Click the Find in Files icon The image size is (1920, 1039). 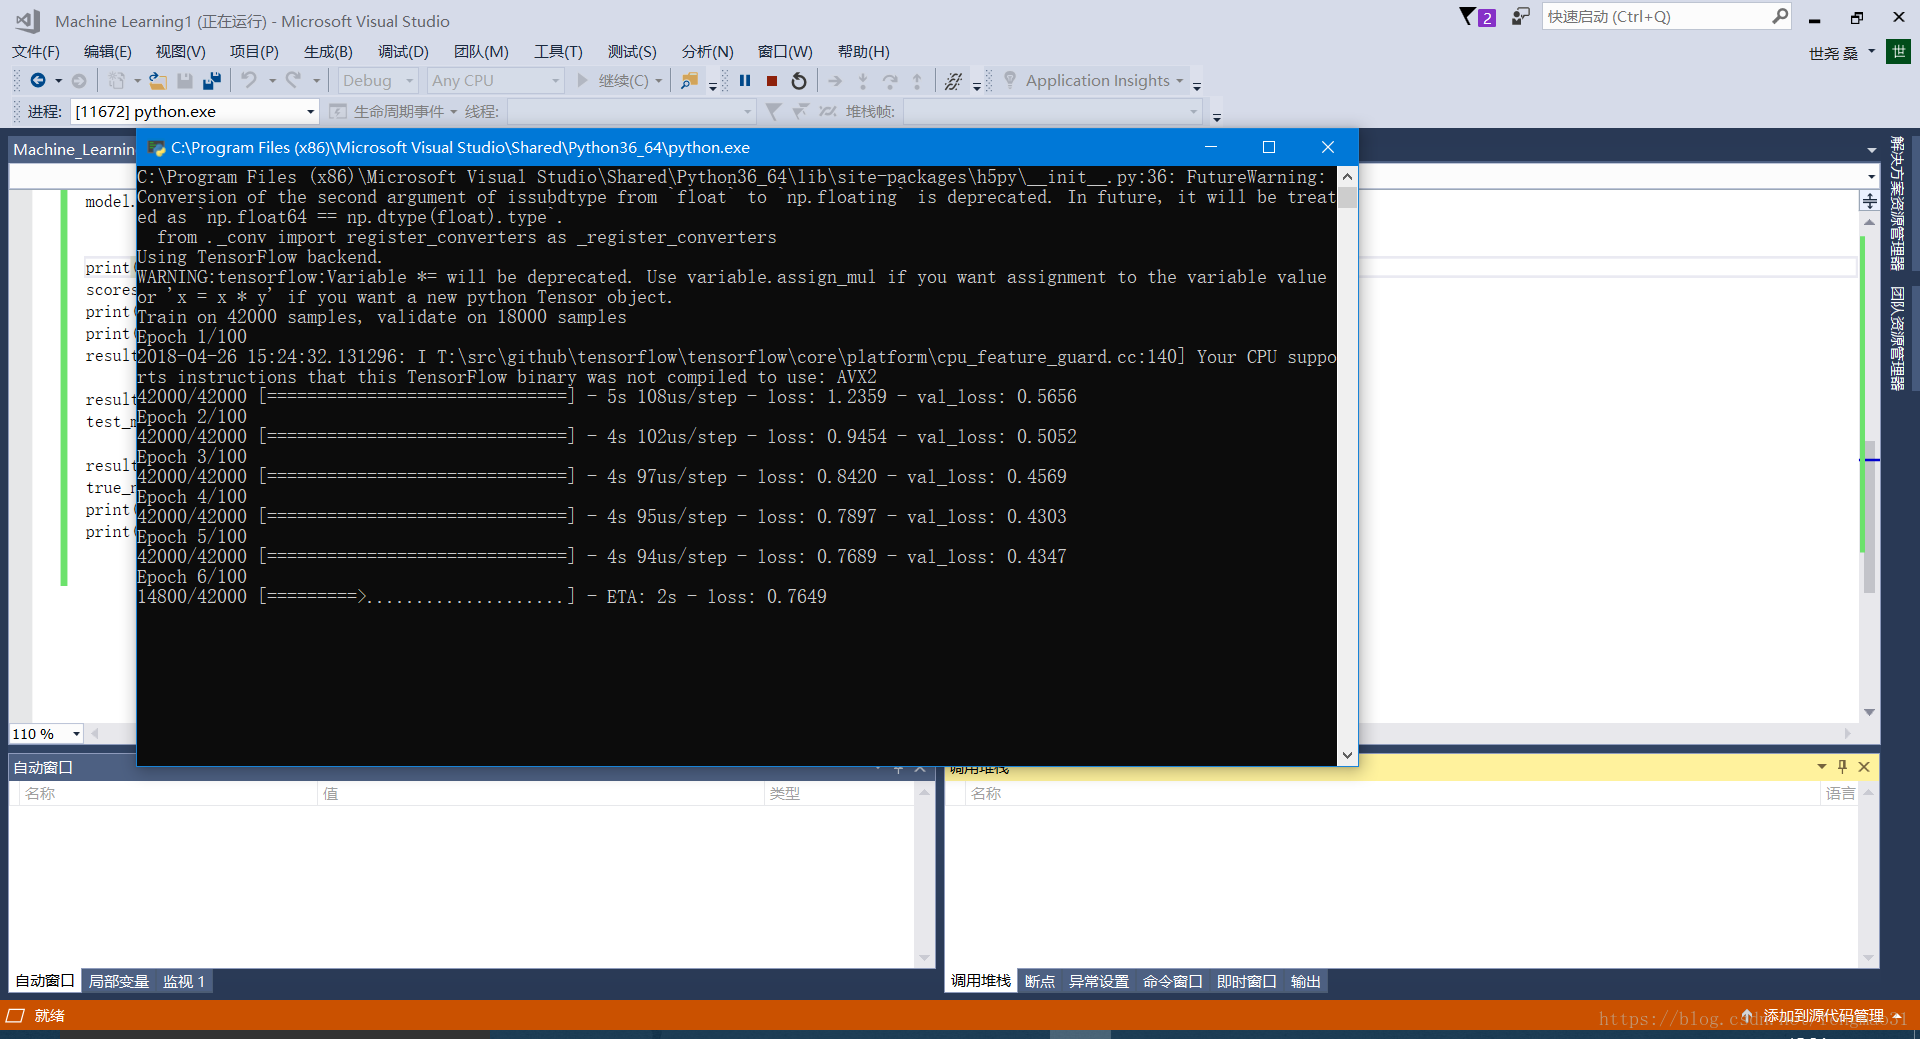pos(689,81)
